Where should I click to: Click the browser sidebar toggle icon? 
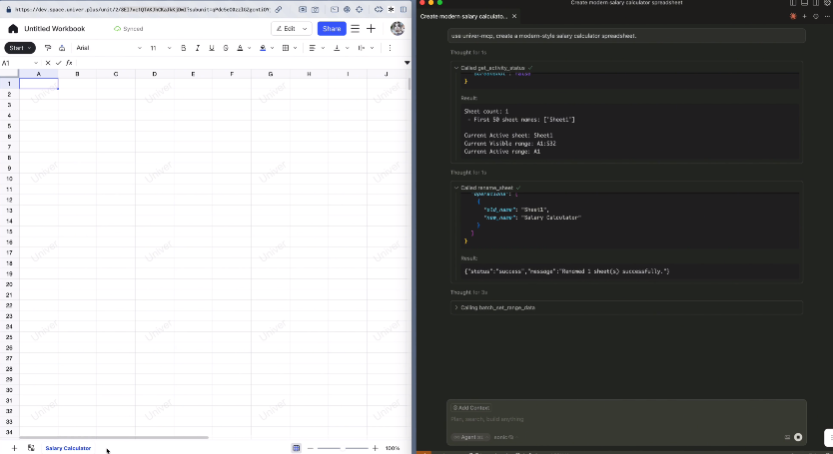tap(404, 10)
